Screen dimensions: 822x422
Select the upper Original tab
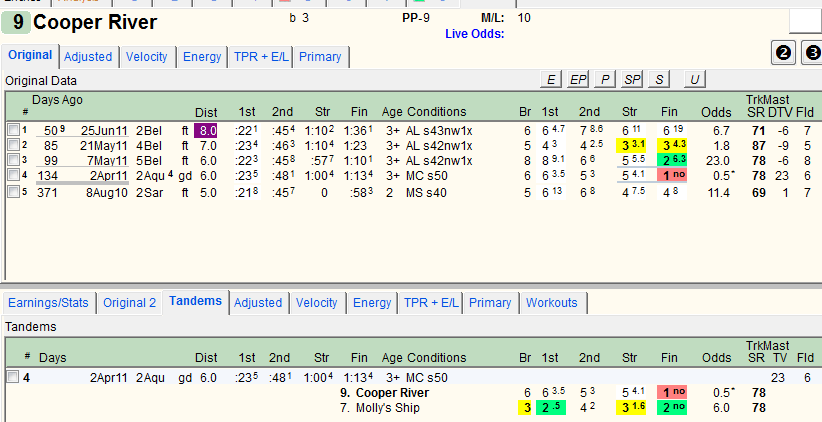point(30,55)
